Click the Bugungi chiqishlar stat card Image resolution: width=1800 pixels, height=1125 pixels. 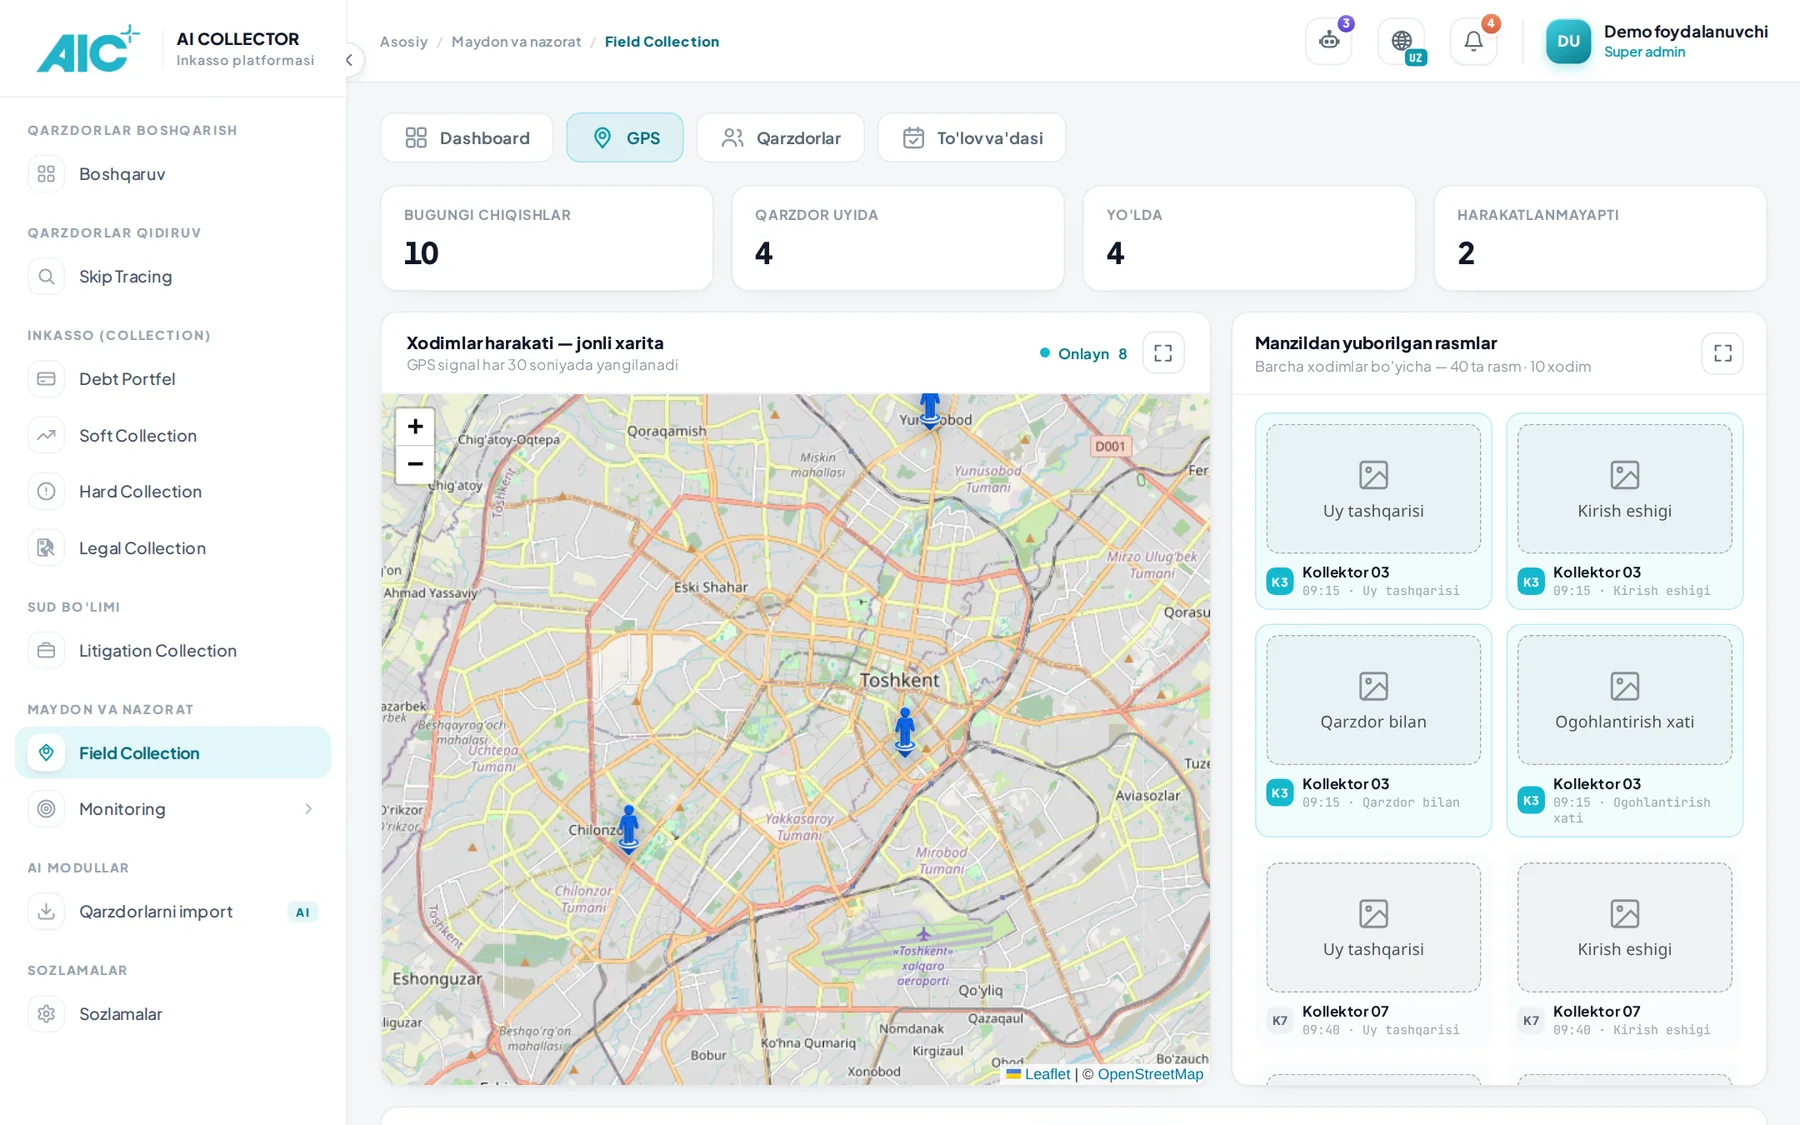coord(547,238)
